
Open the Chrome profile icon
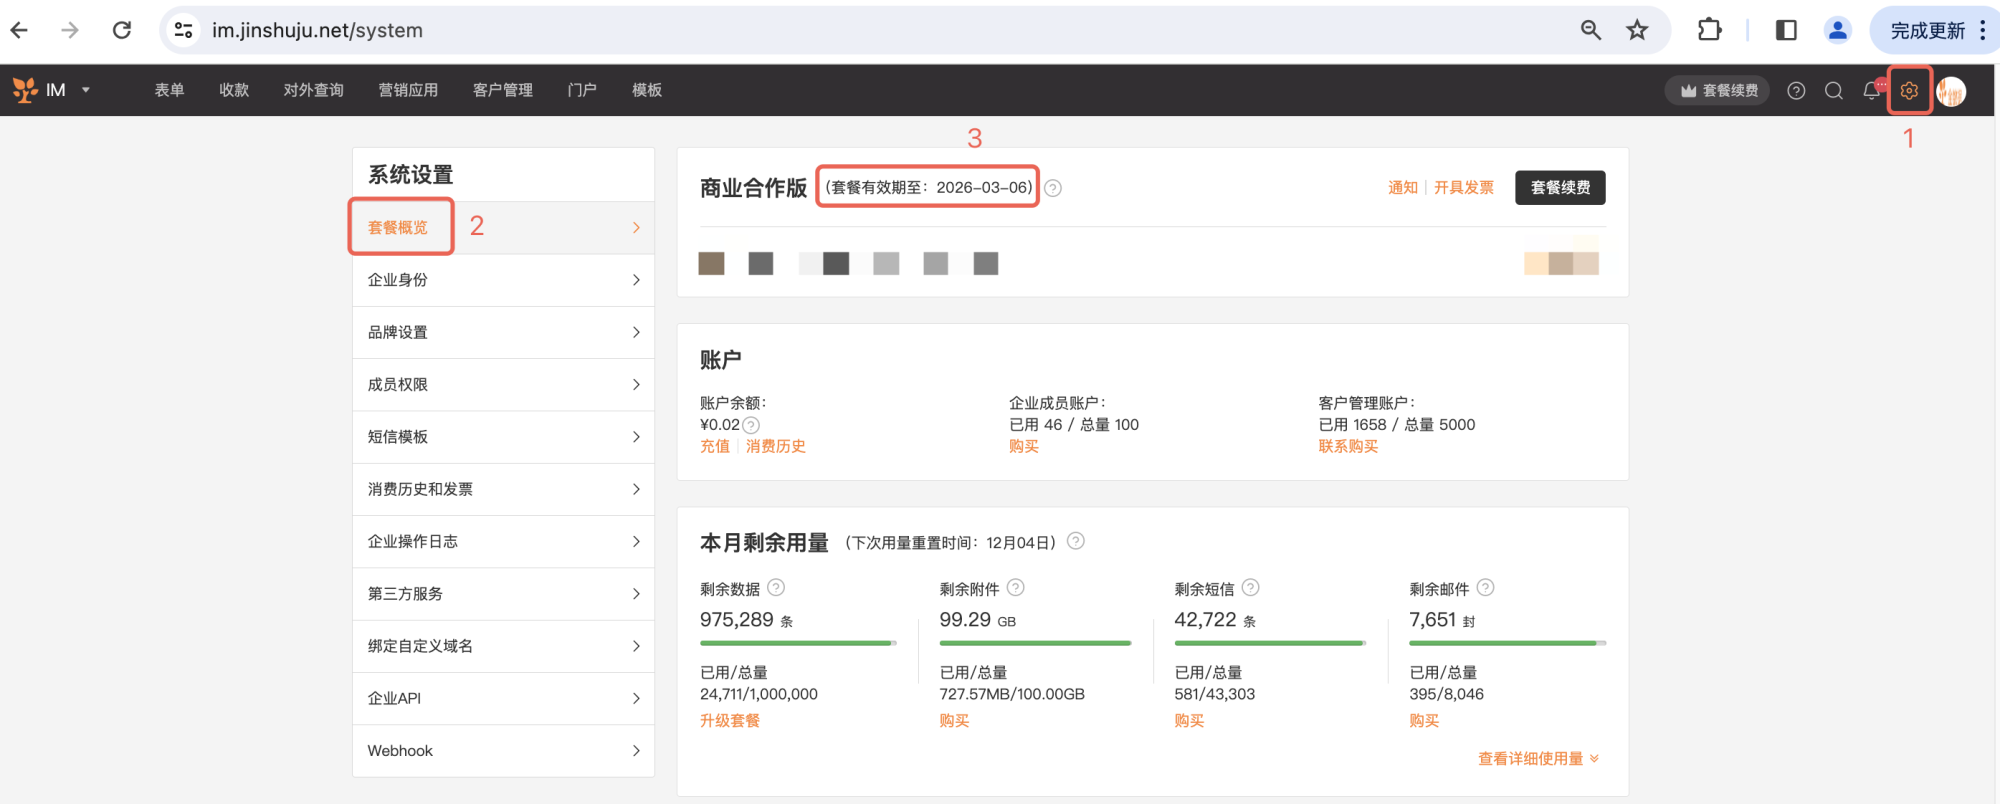(1838, 30)
